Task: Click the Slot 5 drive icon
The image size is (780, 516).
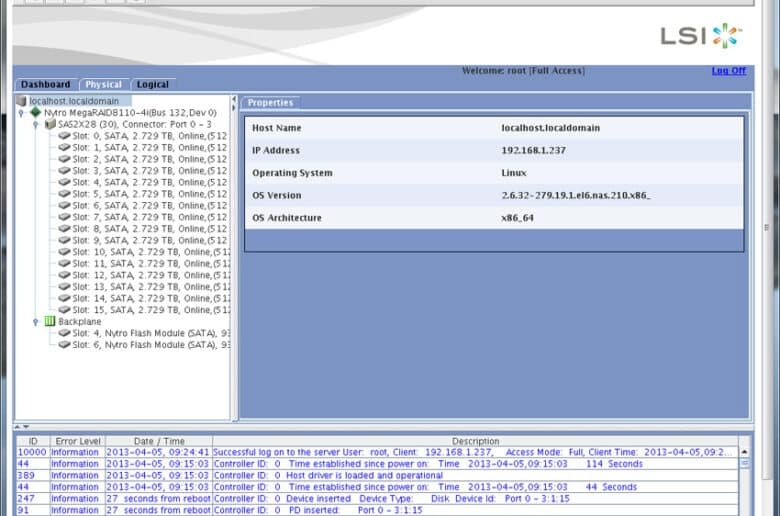Action: coord(64,194)
